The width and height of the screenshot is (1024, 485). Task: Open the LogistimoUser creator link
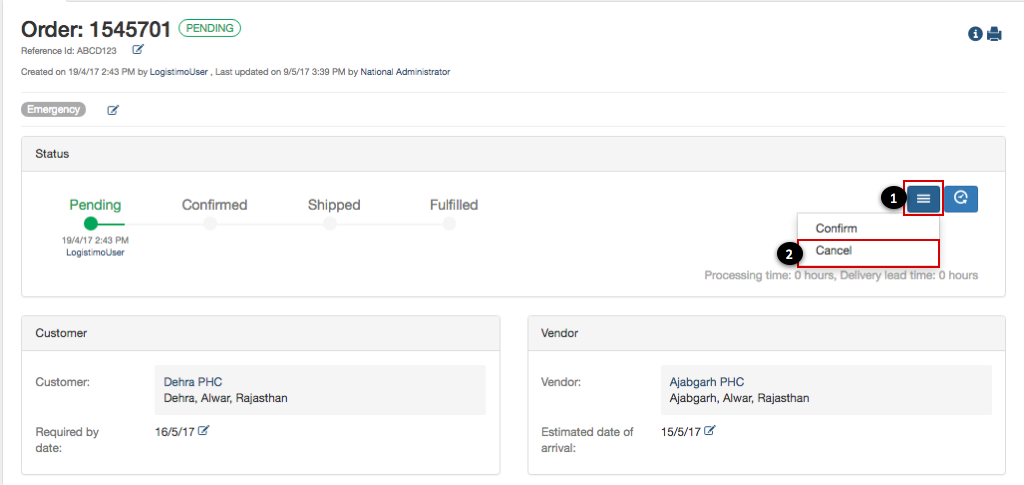178,72
